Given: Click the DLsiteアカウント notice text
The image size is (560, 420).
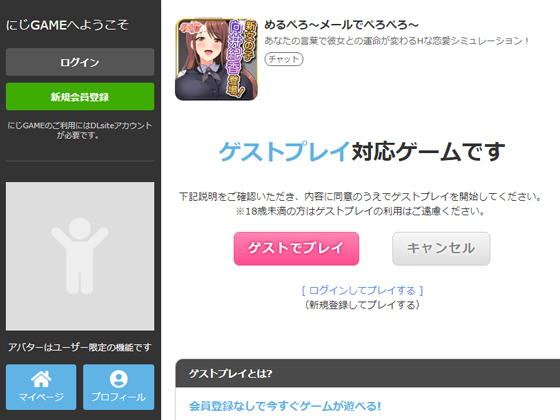Looking at the screenshot, I should tap(80, 130).
